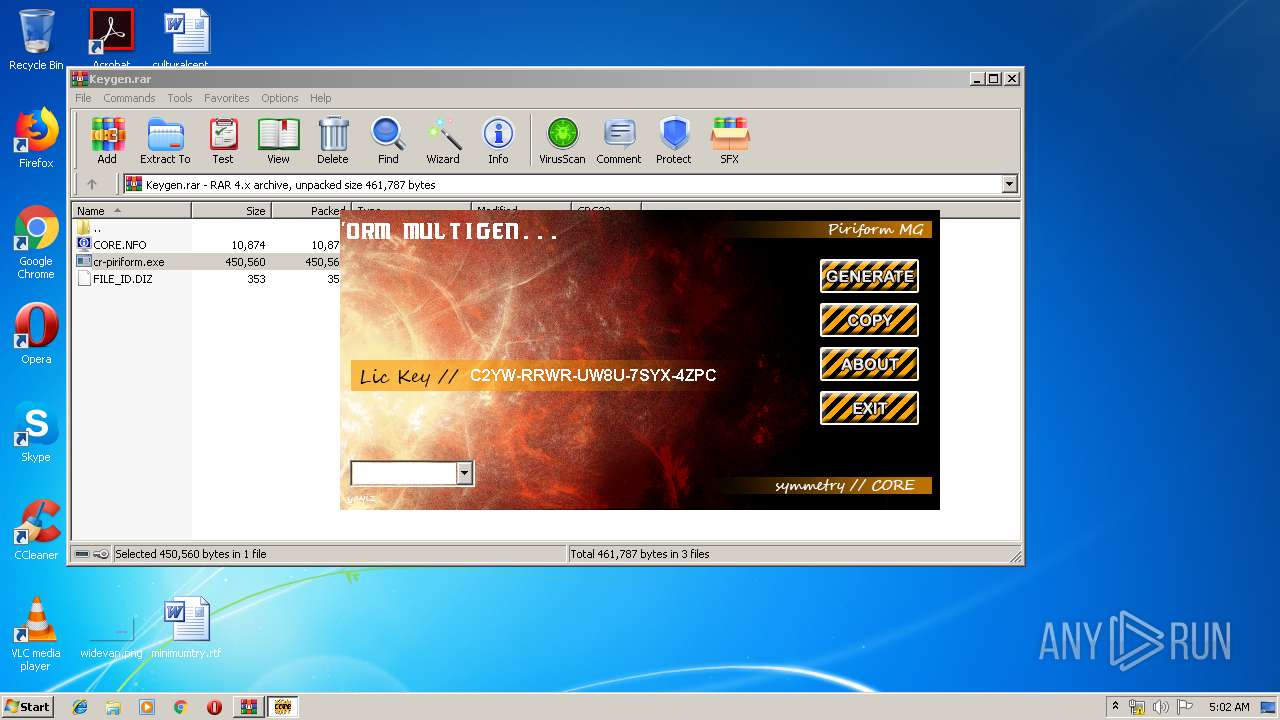Click the SFX toolbar icon
Screen dimensions: 1280x720
point(730,140)
